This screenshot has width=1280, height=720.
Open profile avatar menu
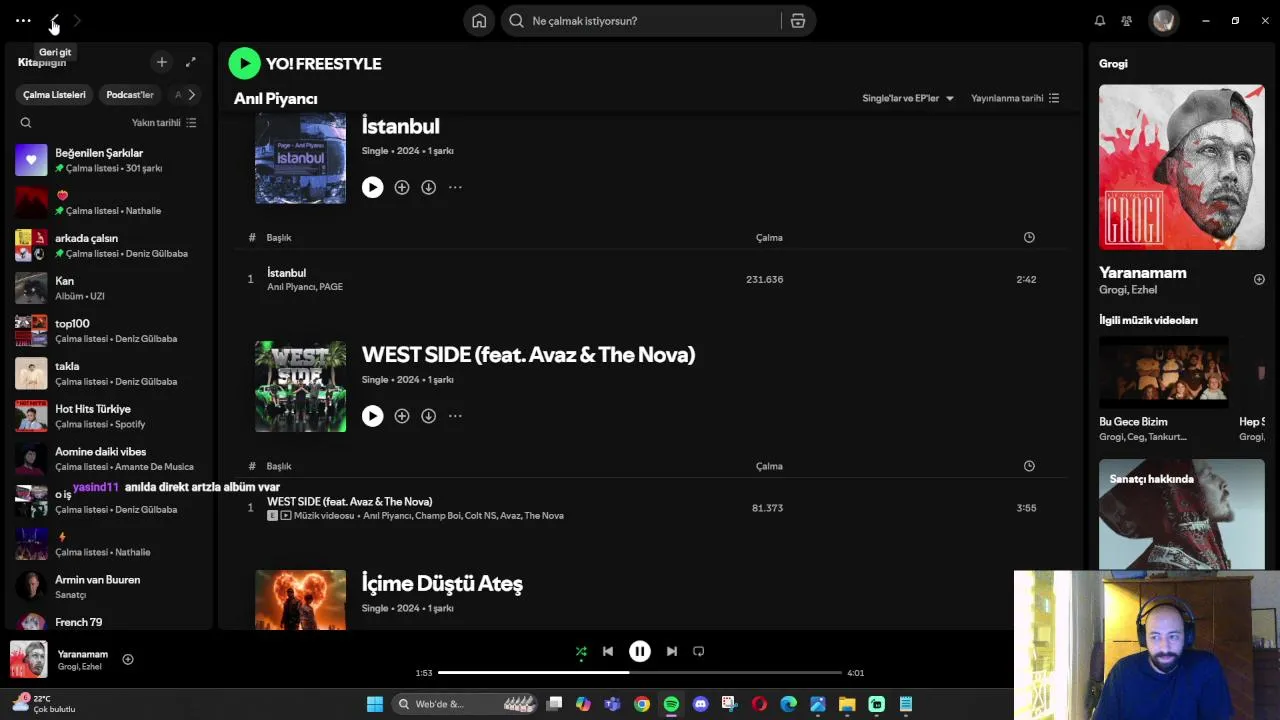(1163, 21)
